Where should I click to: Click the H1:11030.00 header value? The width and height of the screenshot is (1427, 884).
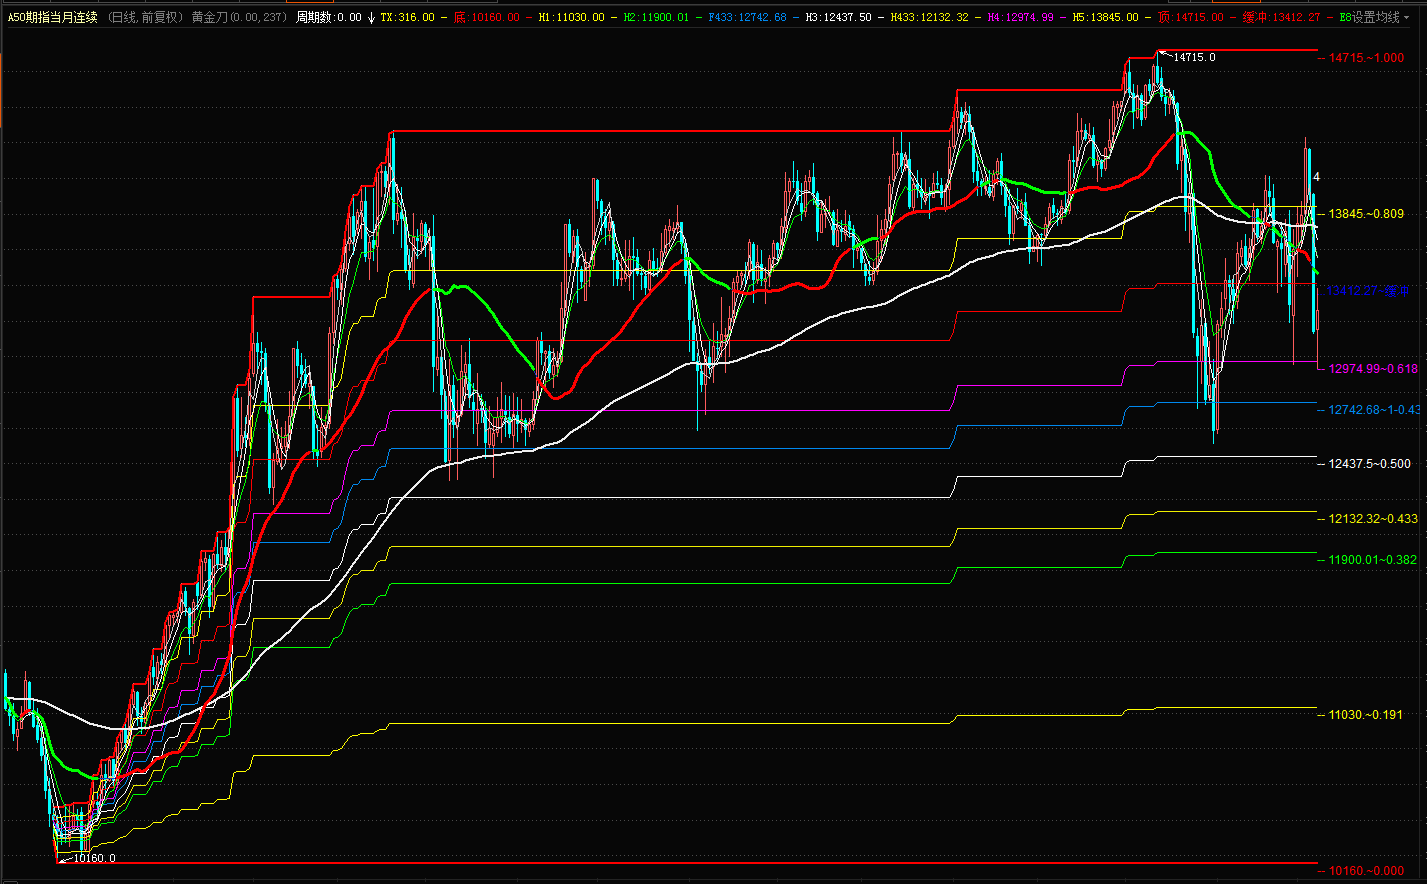tap(571, 17)
